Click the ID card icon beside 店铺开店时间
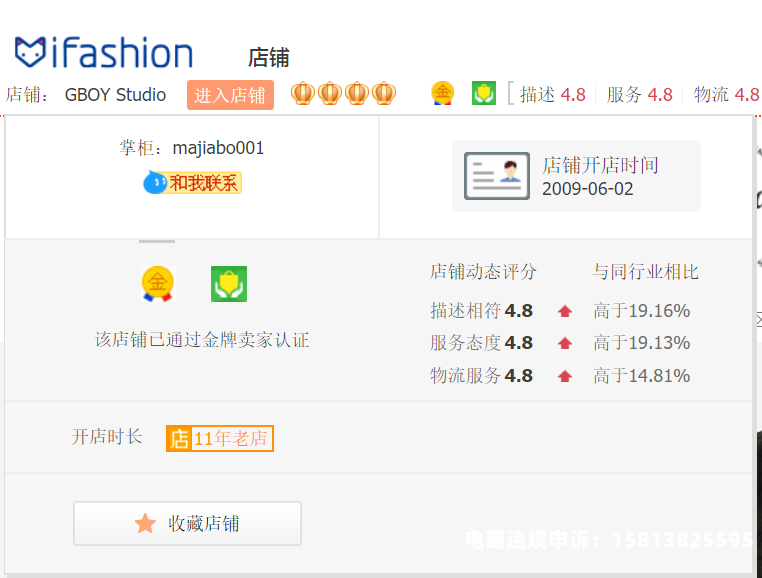 pyautogui.click(x=497, y=176)
